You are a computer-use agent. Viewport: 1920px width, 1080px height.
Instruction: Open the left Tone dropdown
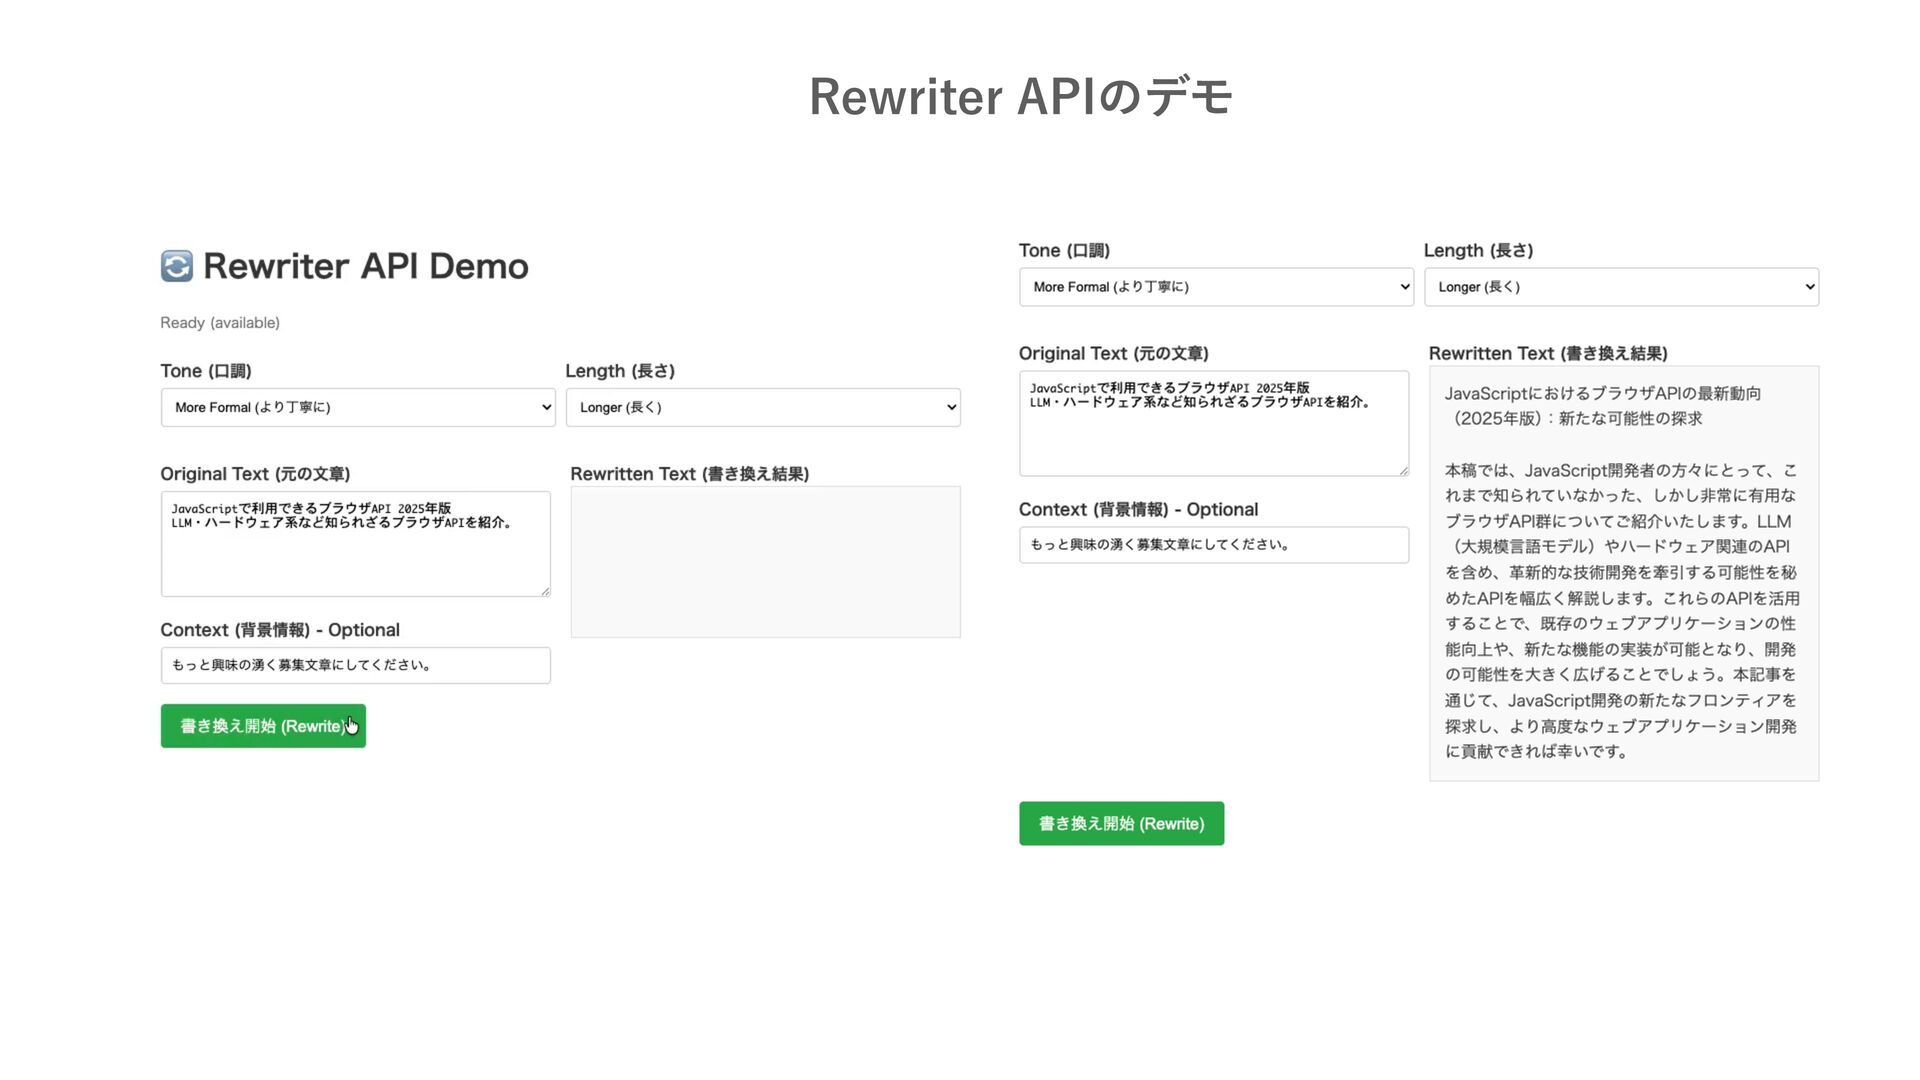(x=357, y=407)
